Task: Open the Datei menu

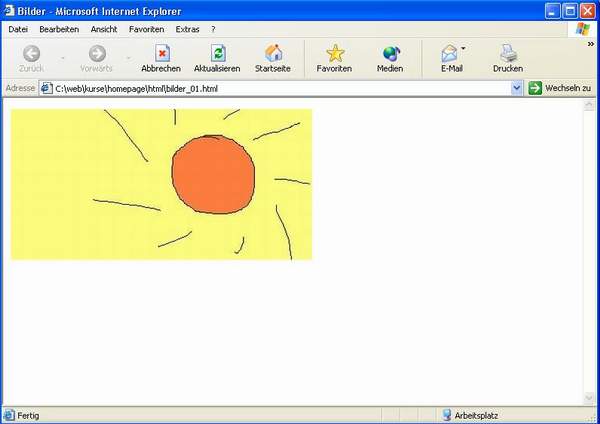Action: tap(18, 29)
